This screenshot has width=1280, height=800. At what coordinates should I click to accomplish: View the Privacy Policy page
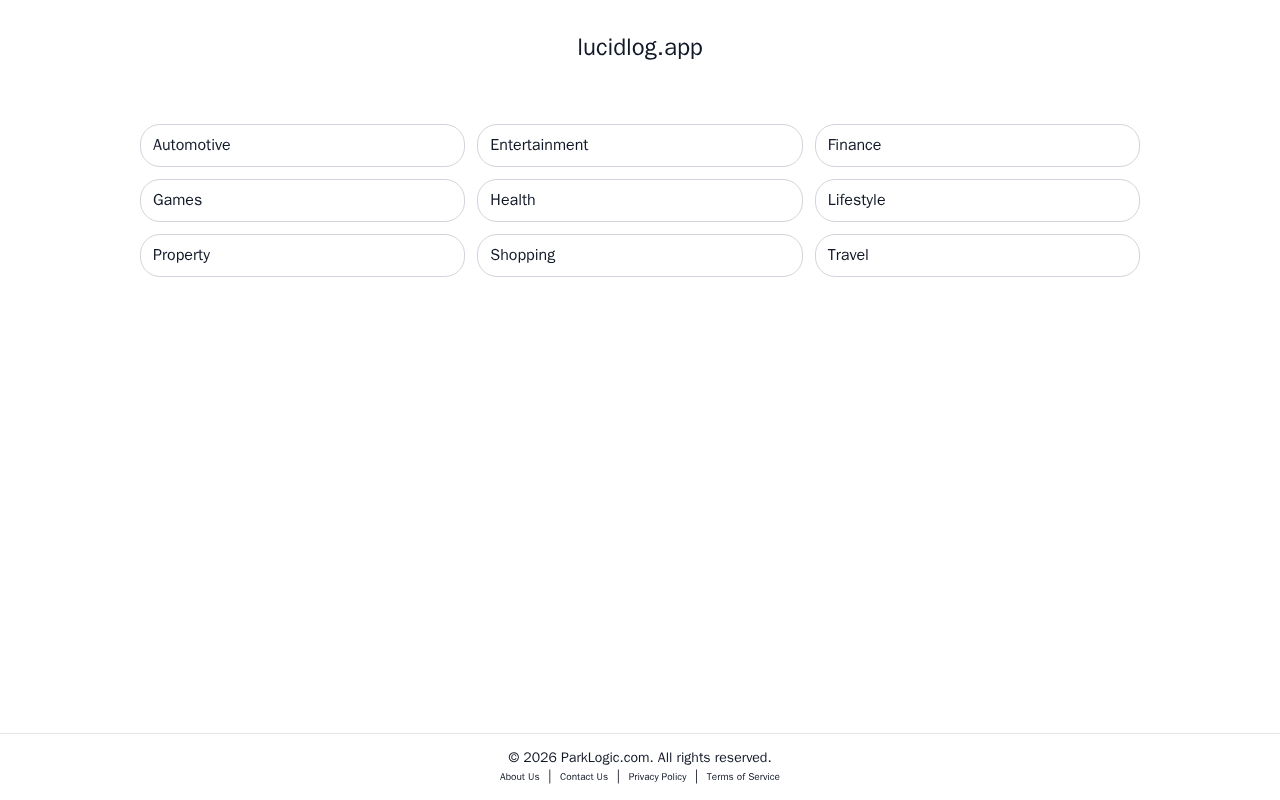click(657, 777)
